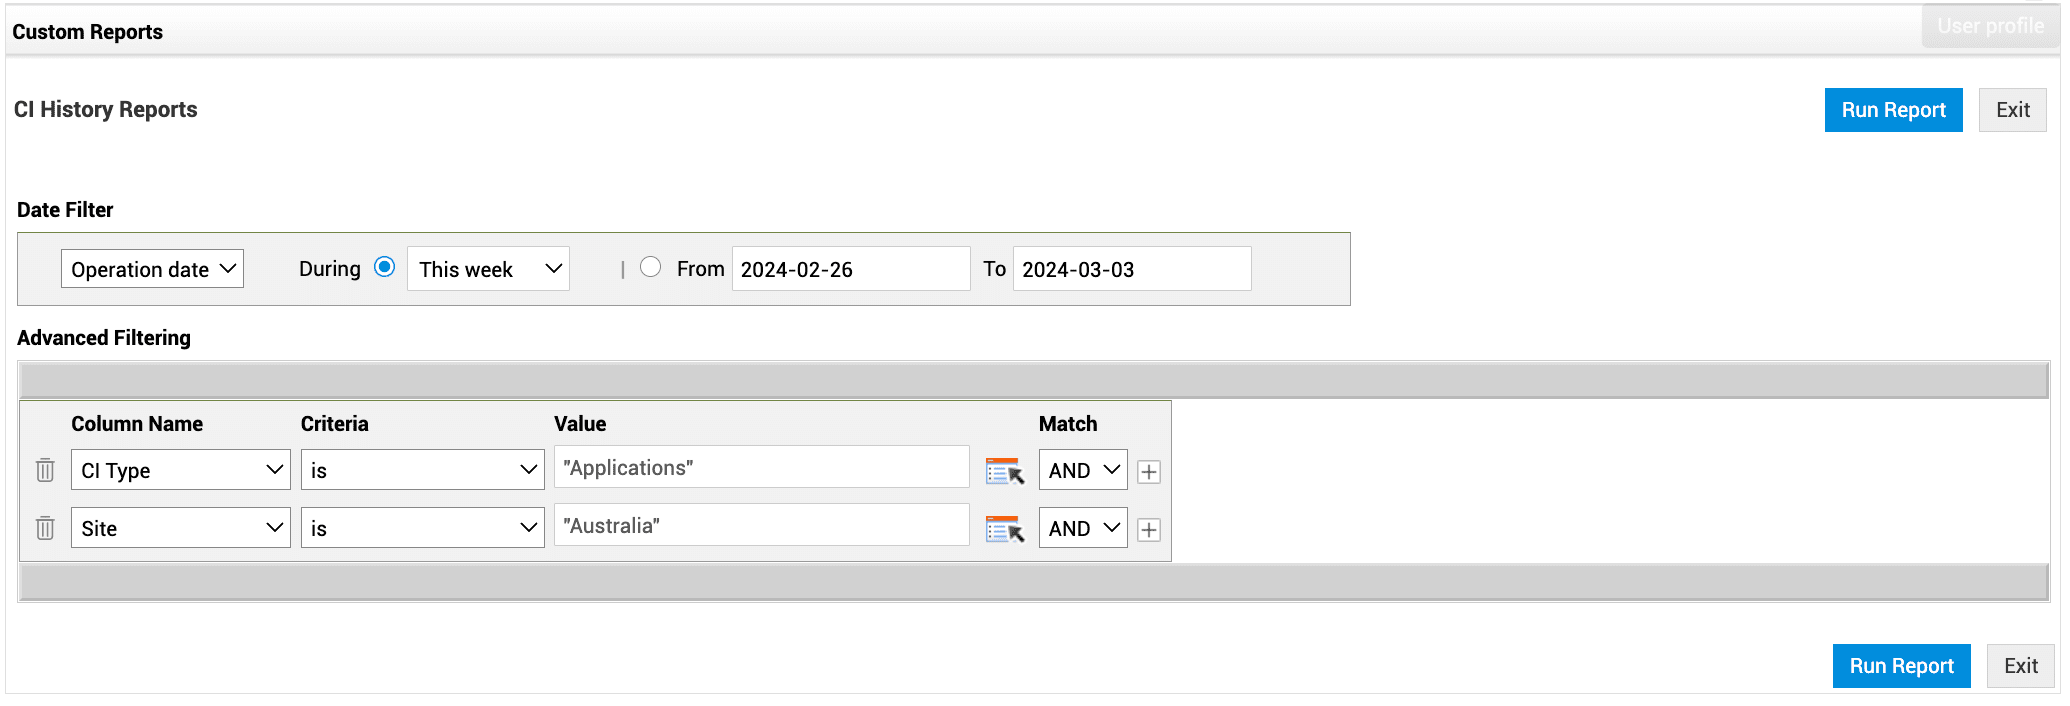Image resolution: width=2070 pixels, height=706 pixels.
Task: Open the Operation date dropdown
Action: (152, 269)
